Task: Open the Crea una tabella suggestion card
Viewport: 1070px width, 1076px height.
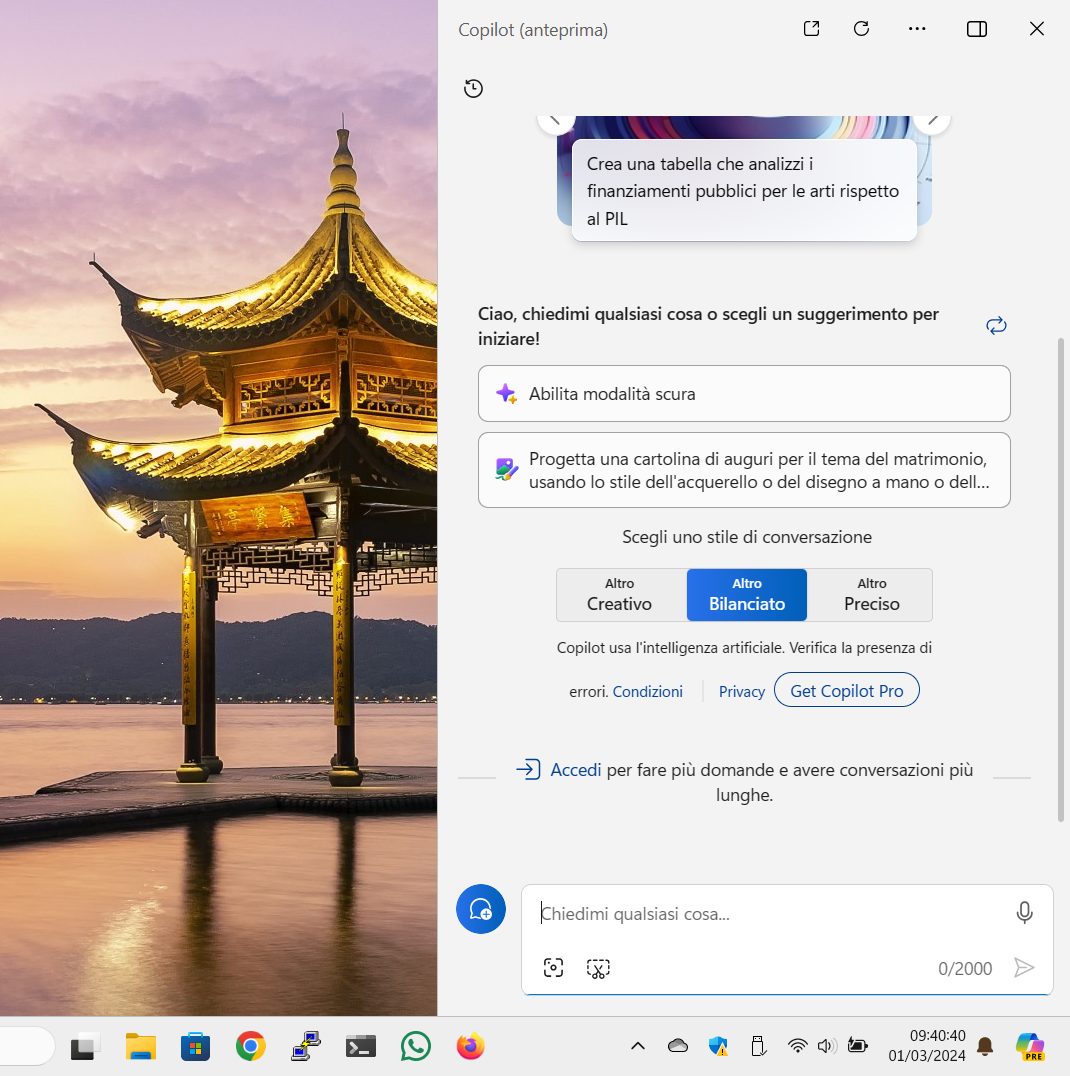Action: pyautogui.click(x=744, y=191)
